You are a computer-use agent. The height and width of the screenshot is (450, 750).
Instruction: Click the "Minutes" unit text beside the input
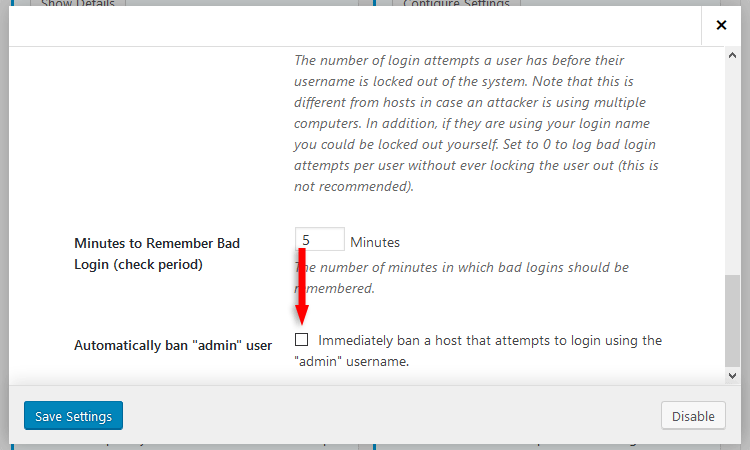click(x=375, y=242)
